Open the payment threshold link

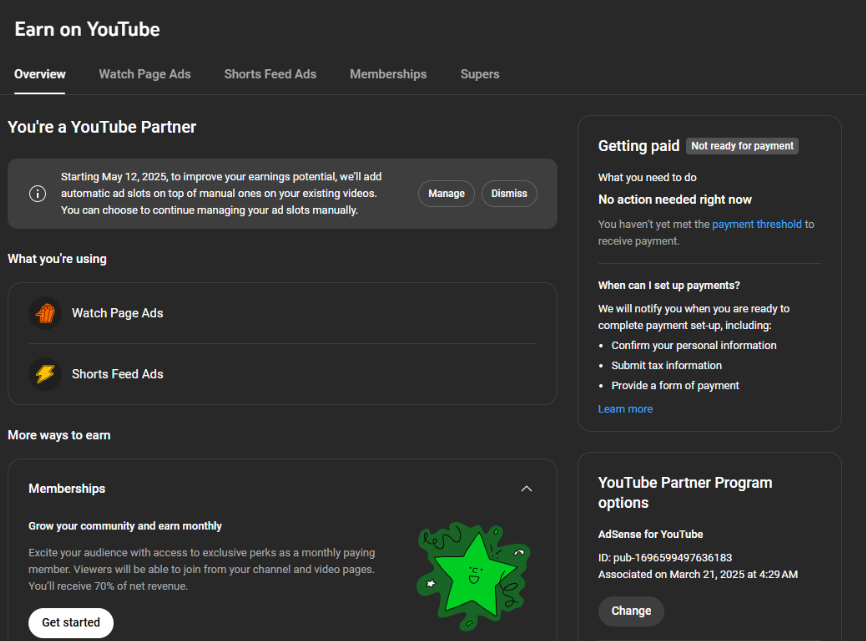click(x=757, y=224)
